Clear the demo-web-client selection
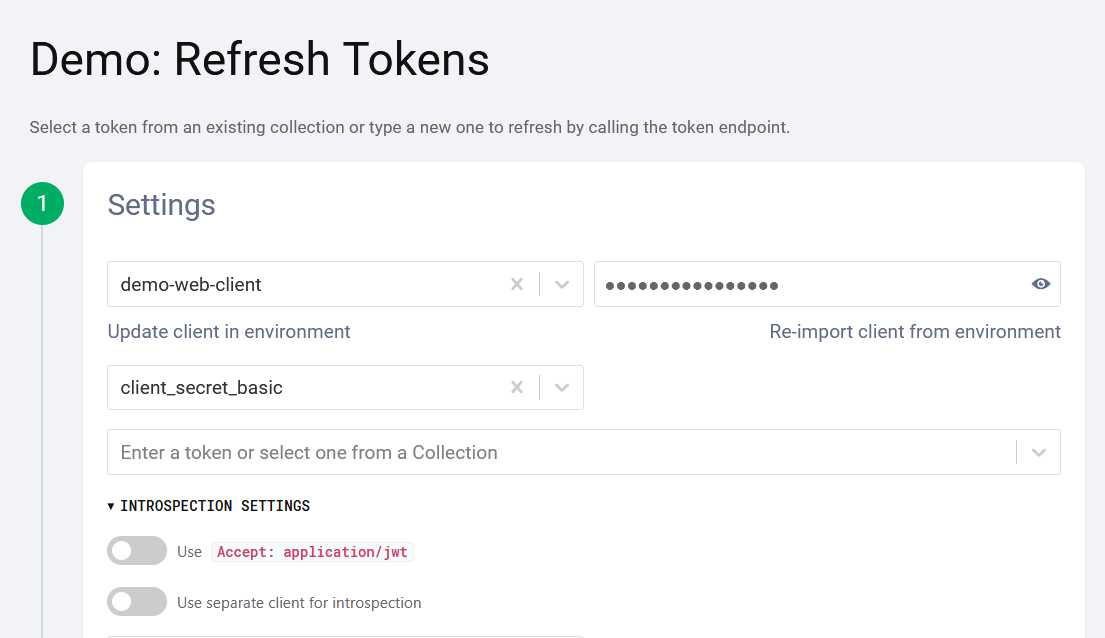This screenshot has height=638, width=1105. coord(517,284)
